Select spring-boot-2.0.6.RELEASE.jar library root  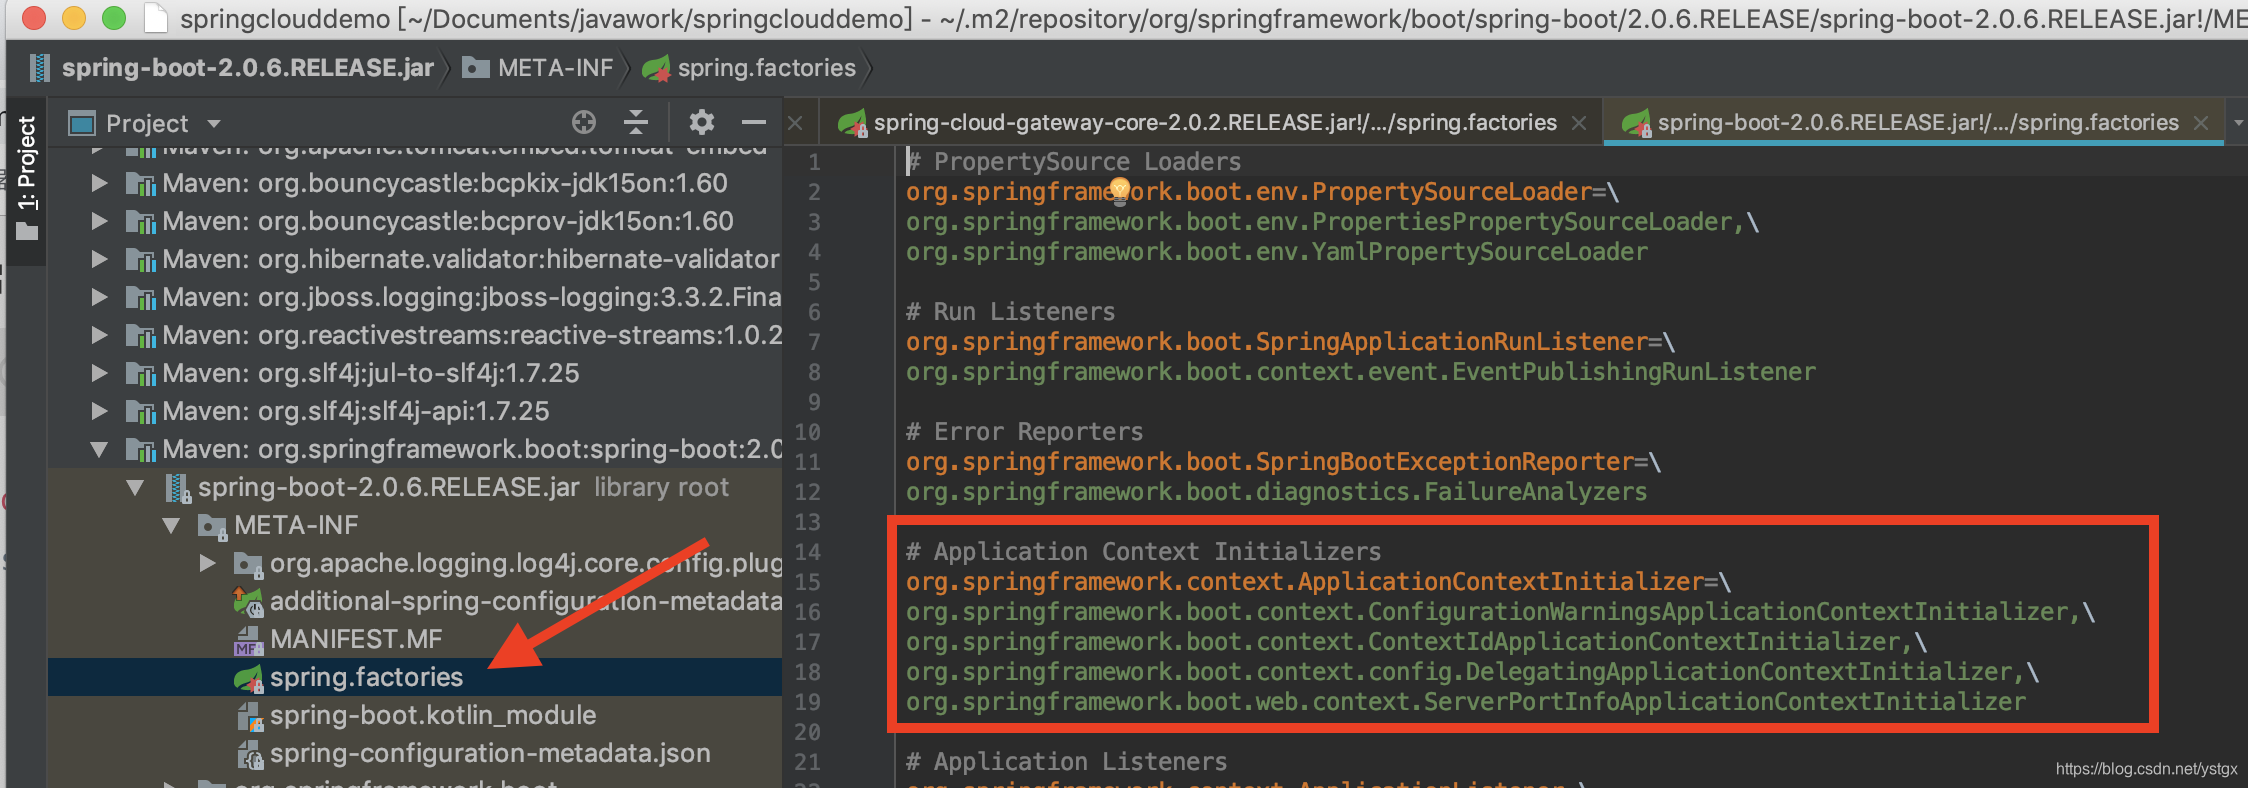(x=415, y=487)
